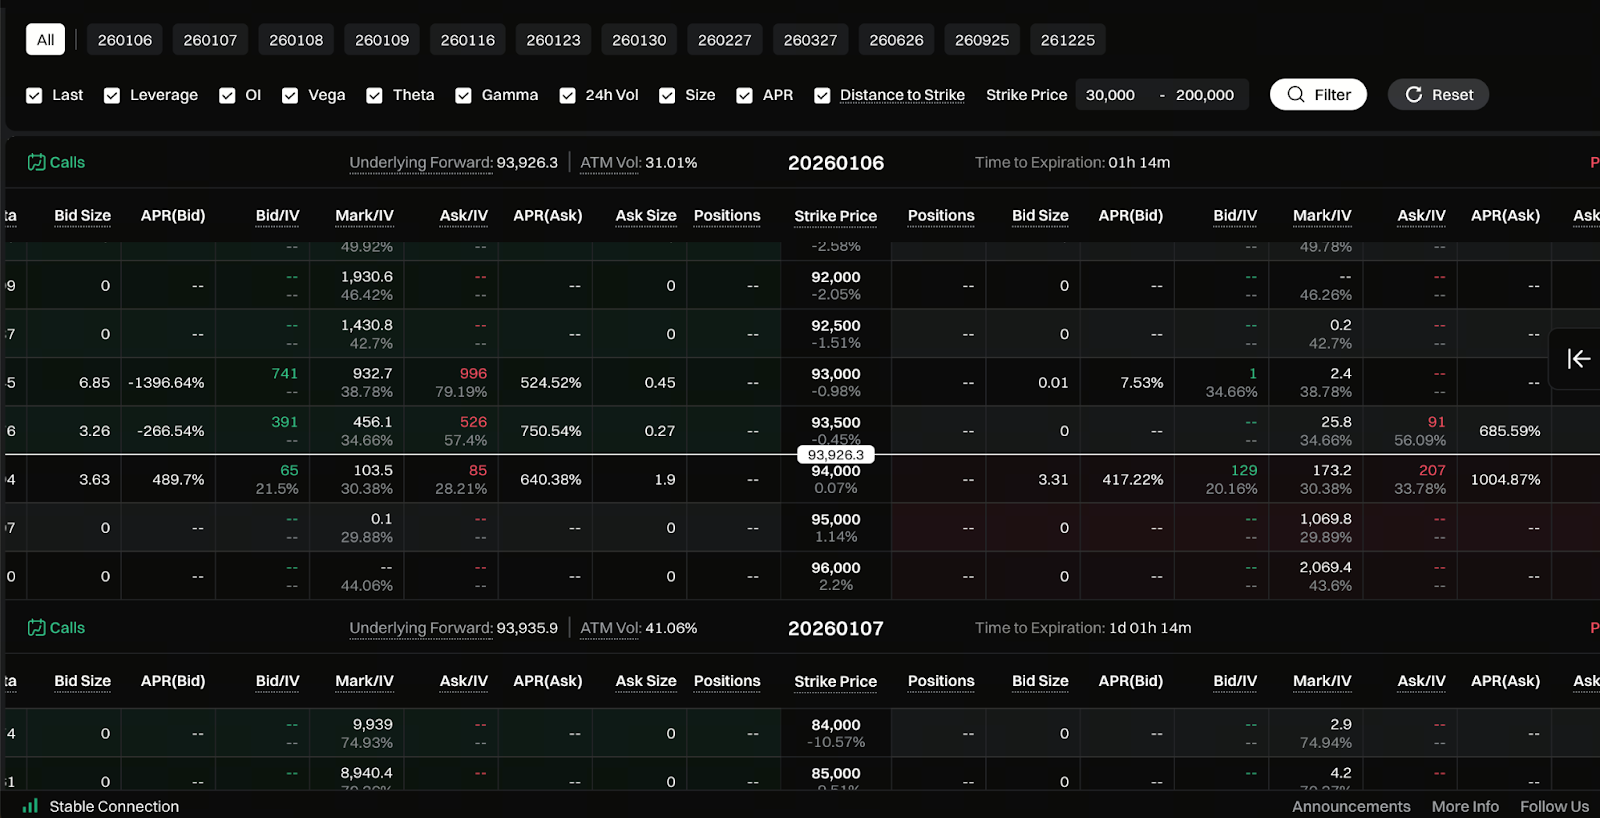Click the Follow Us link
This screenshot has width=1600, height=818.
coord(1554,806)
